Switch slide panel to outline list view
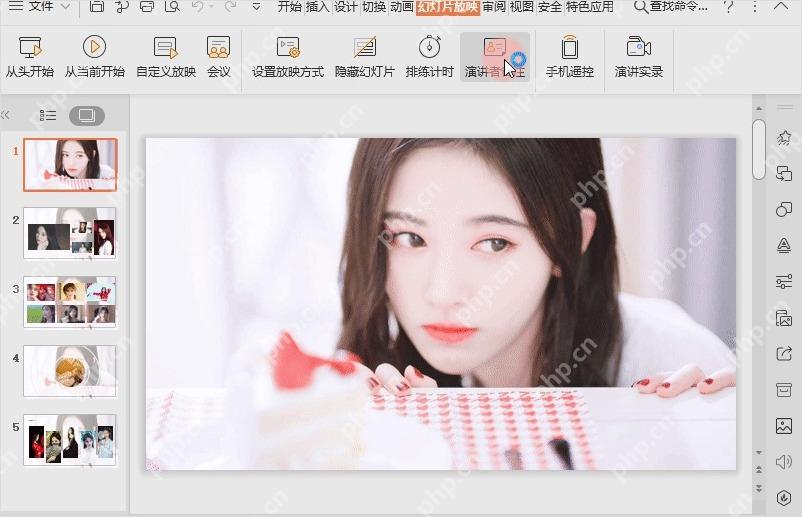 click(48, 116)
